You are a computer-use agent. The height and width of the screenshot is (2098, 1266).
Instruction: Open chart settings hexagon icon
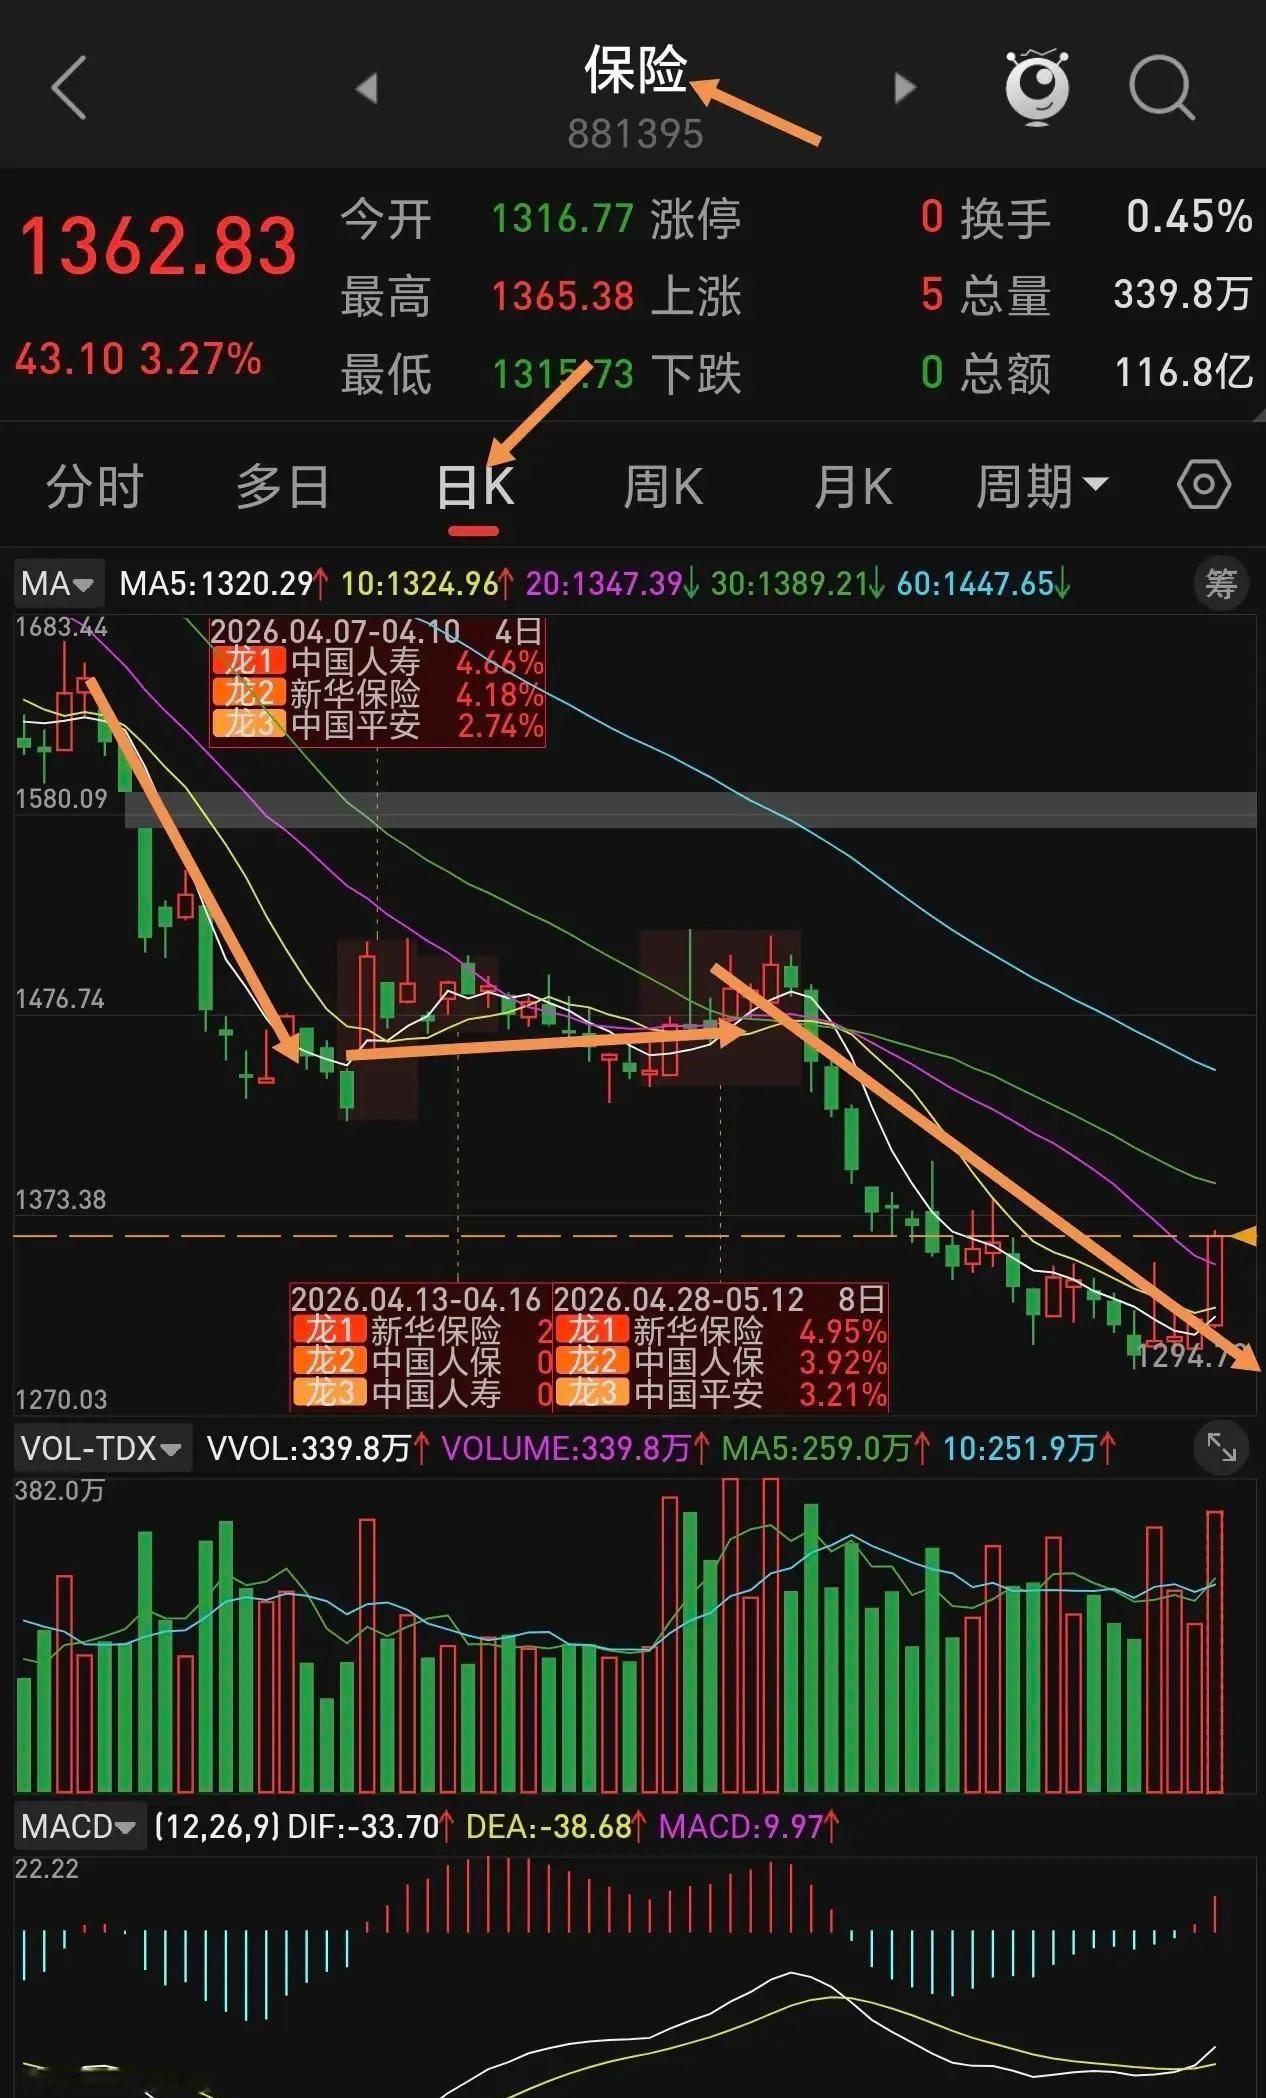tap(1203, 485)
